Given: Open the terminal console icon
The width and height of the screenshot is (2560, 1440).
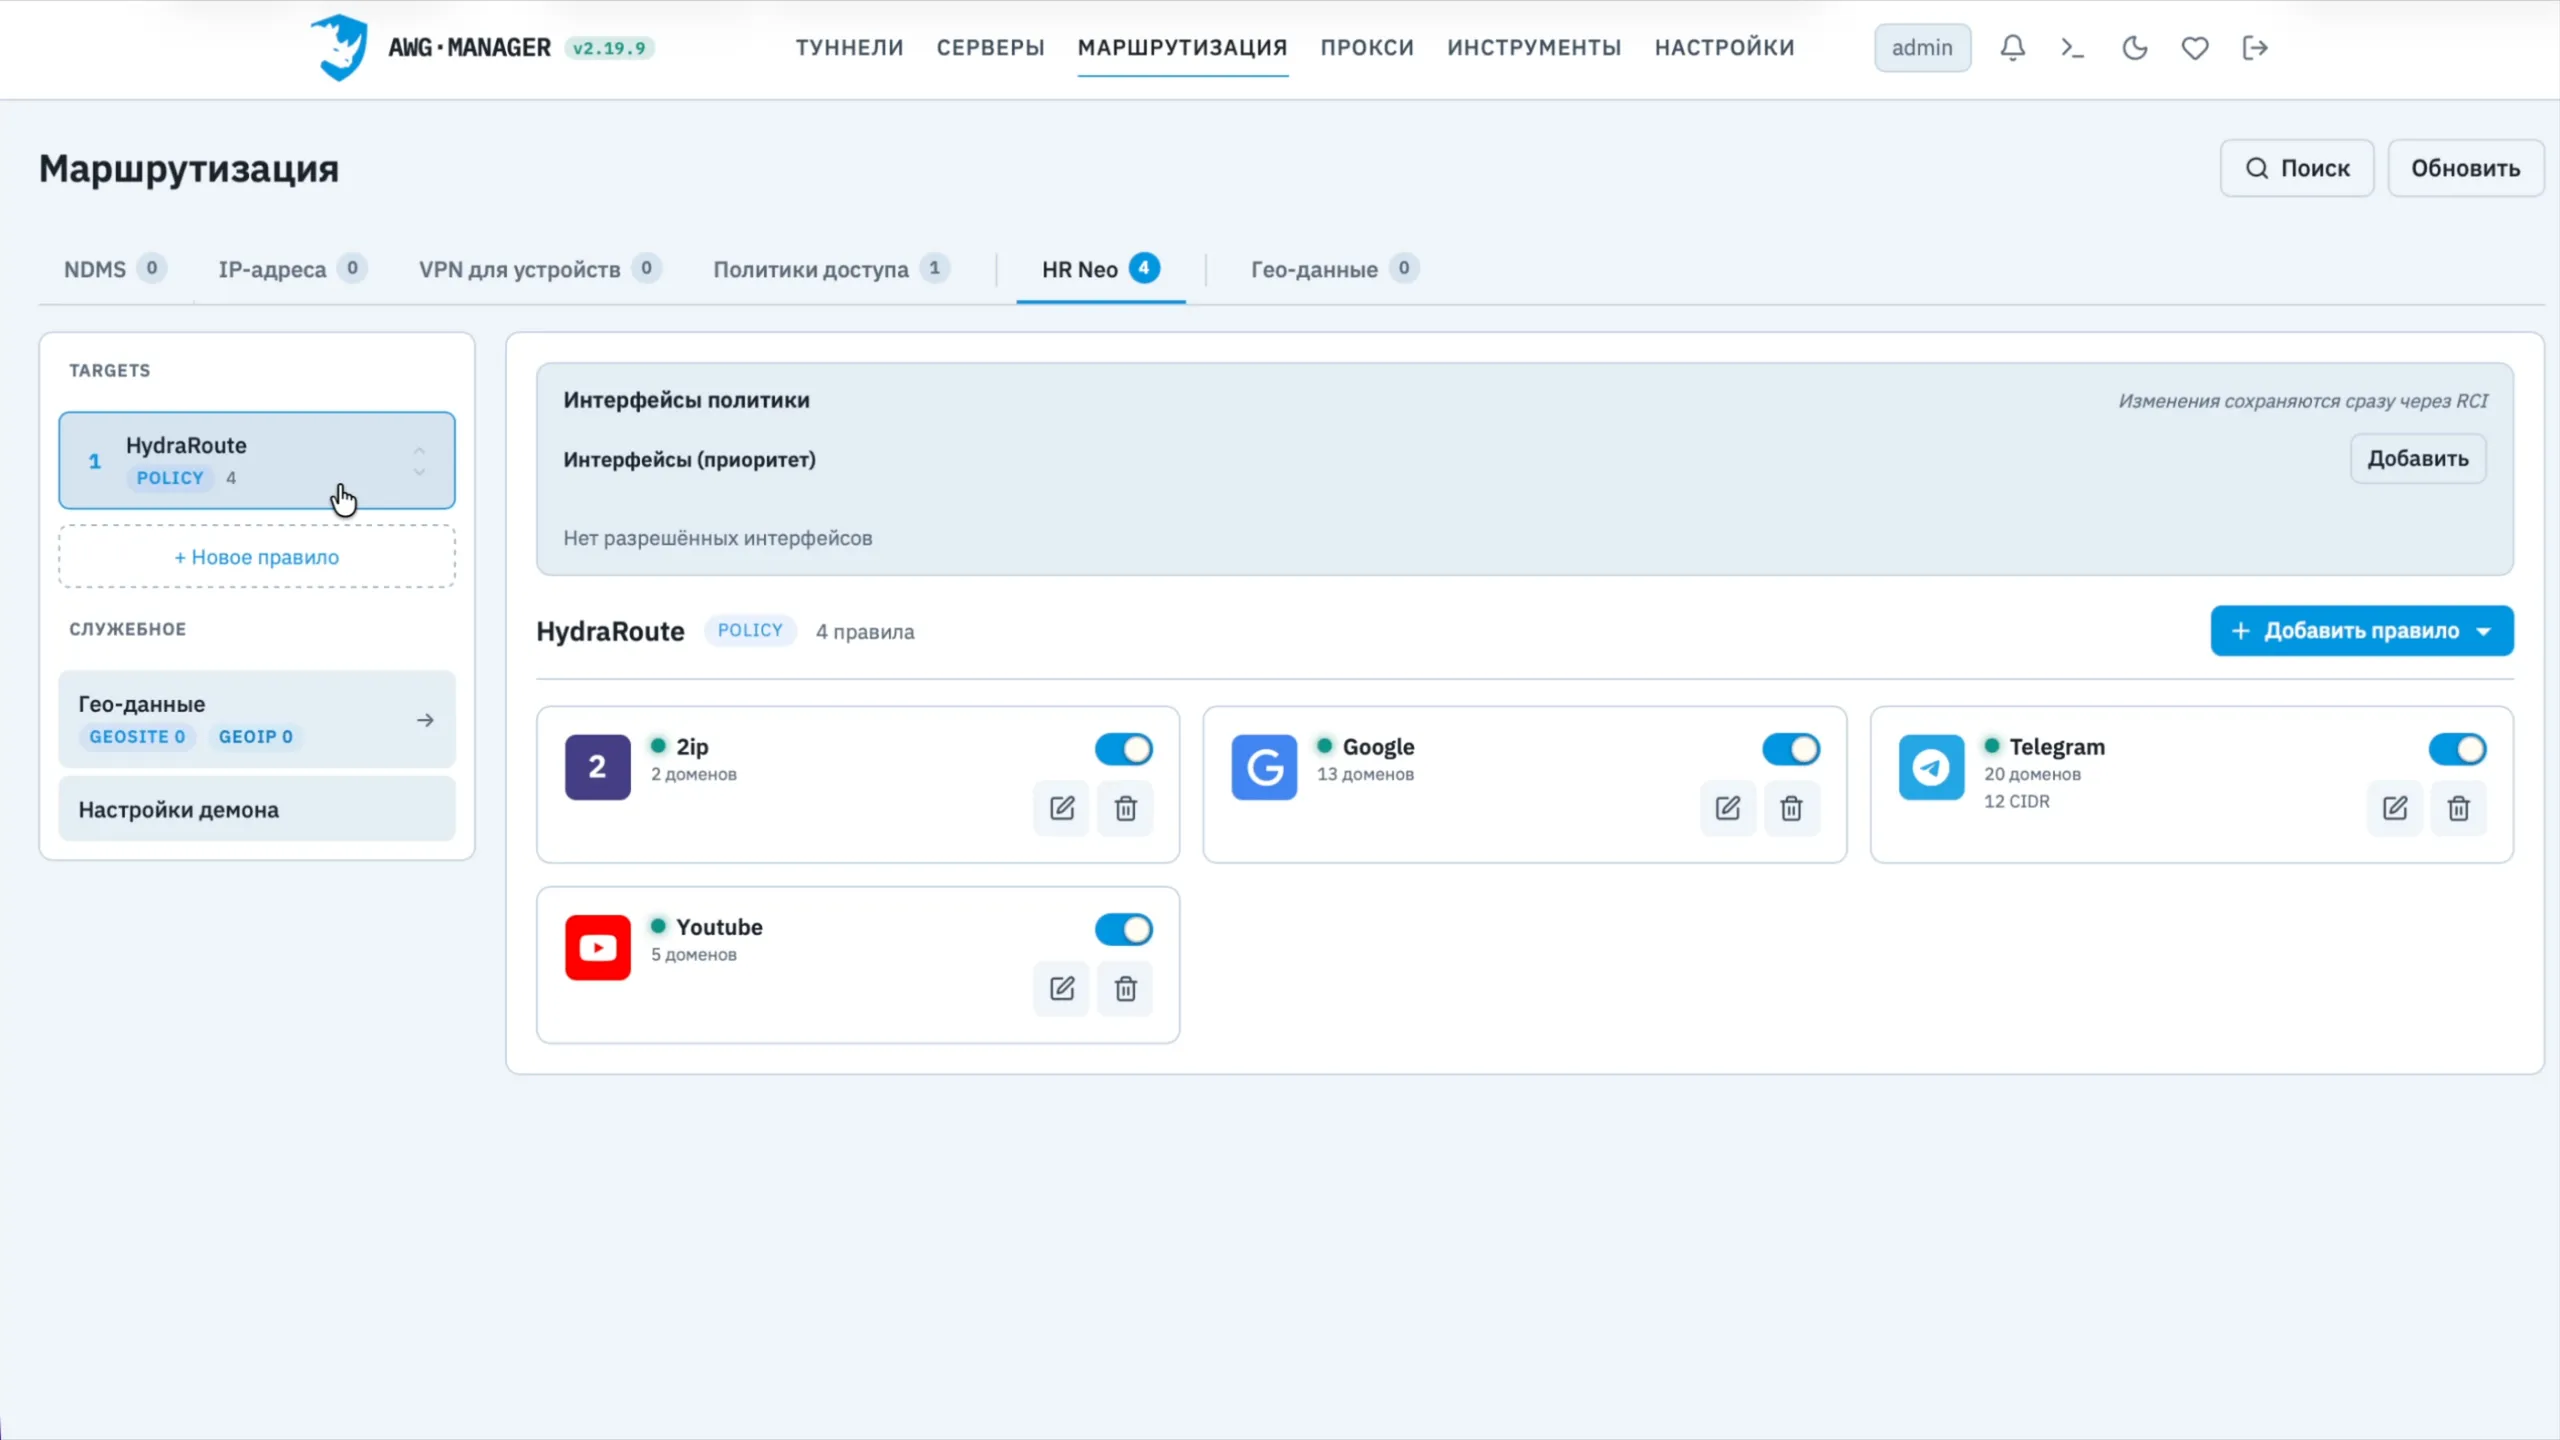Looking at the screenshot, I should 2072,47.
